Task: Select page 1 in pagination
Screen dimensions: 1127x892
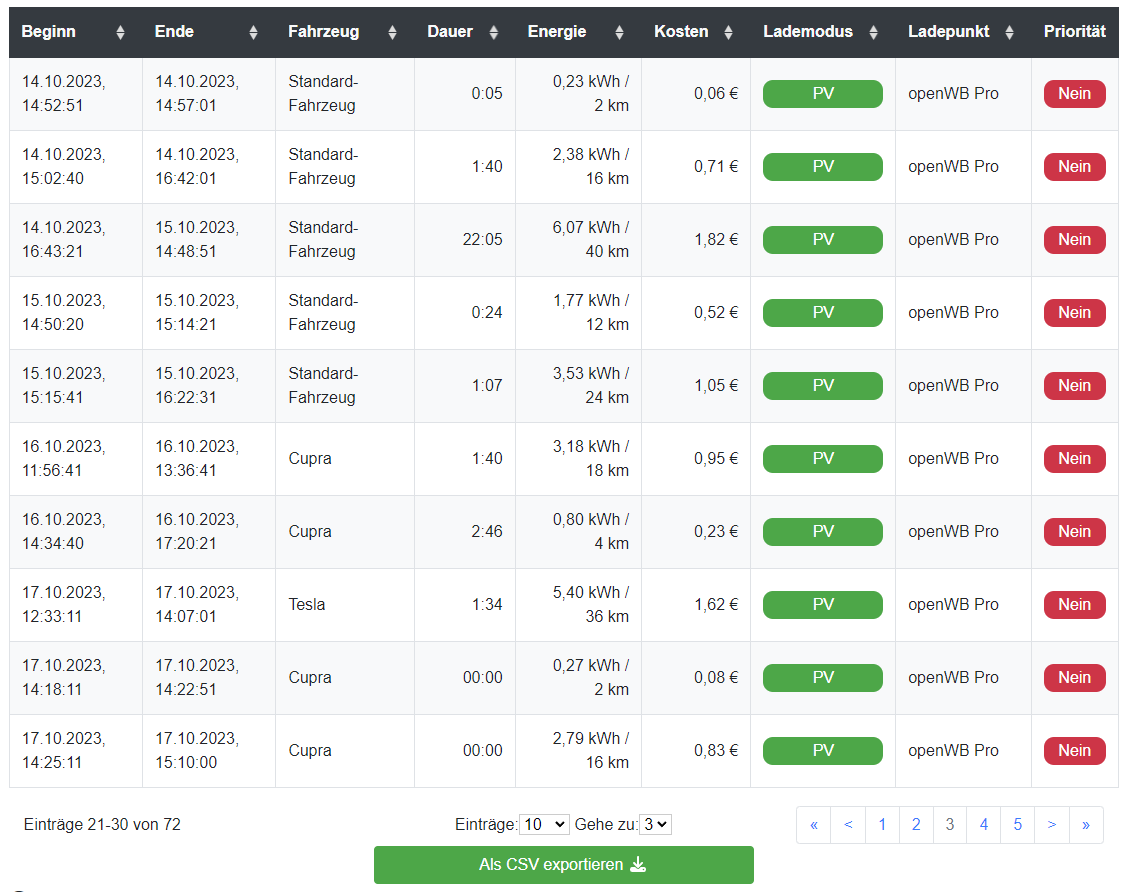Action: click(x=882, y=825)
